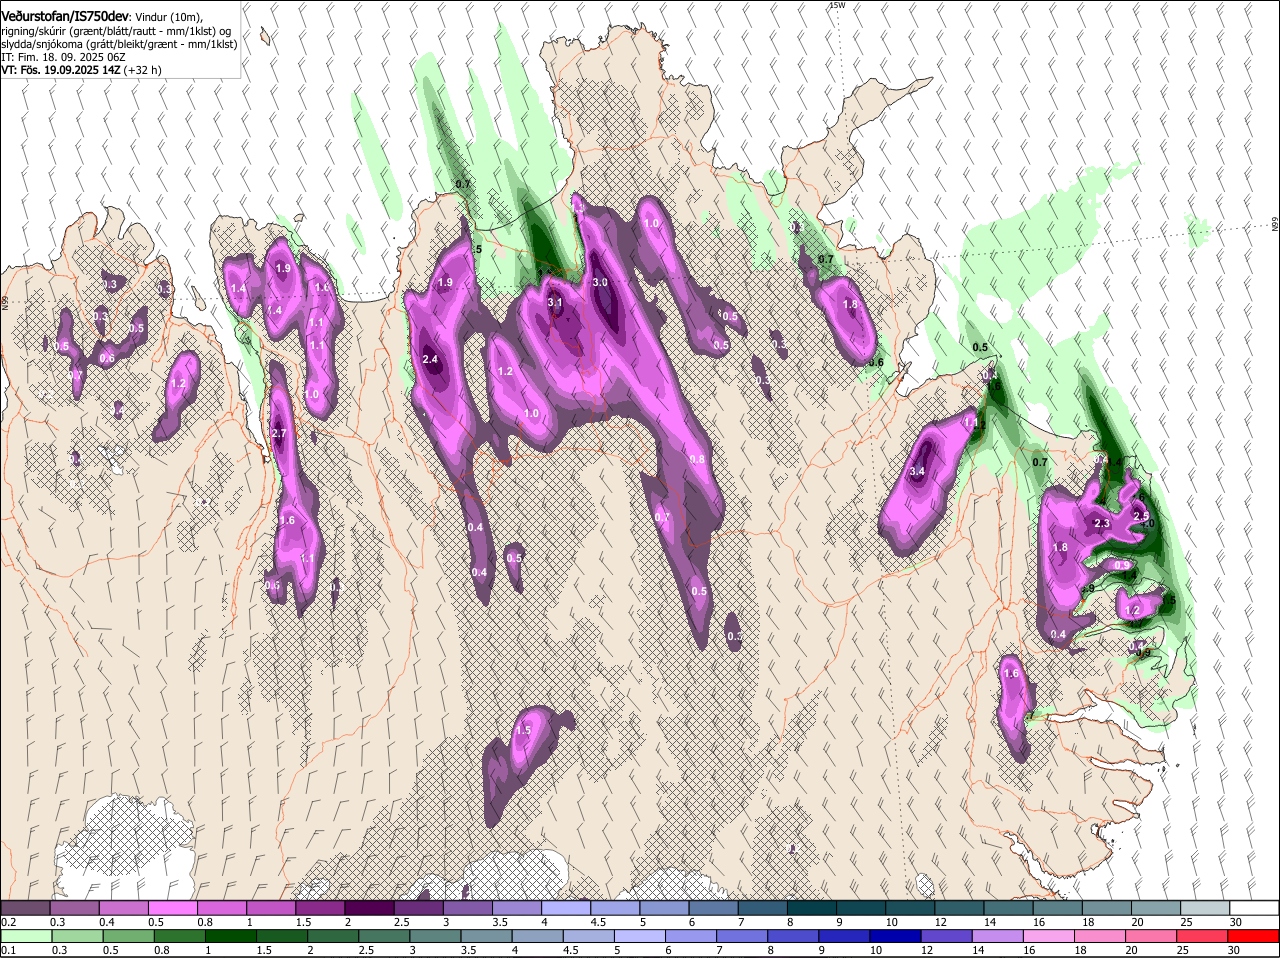This screenshot has height=958, width=1280.
Task: Click the bright pink upper legend swatch at 0.5
Action: pyautogui.click(x=172, y=907)
